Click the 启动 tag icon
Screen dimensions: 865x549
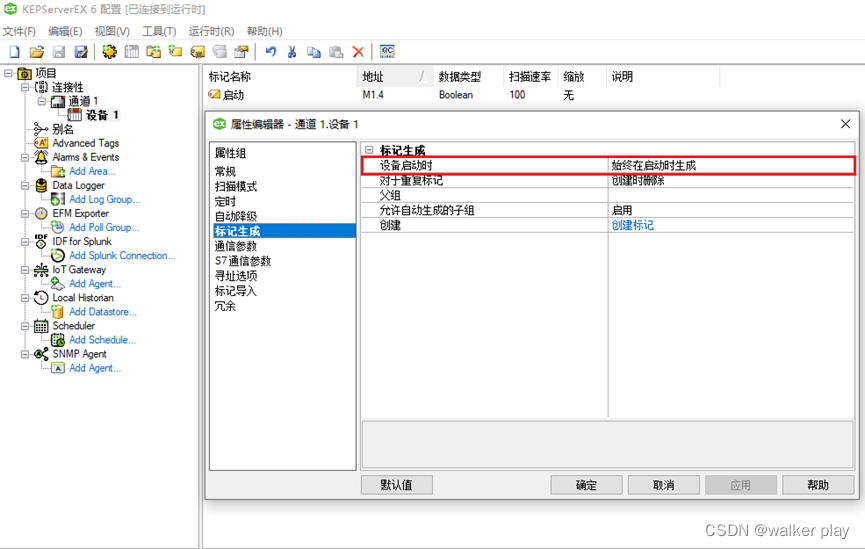214,95
